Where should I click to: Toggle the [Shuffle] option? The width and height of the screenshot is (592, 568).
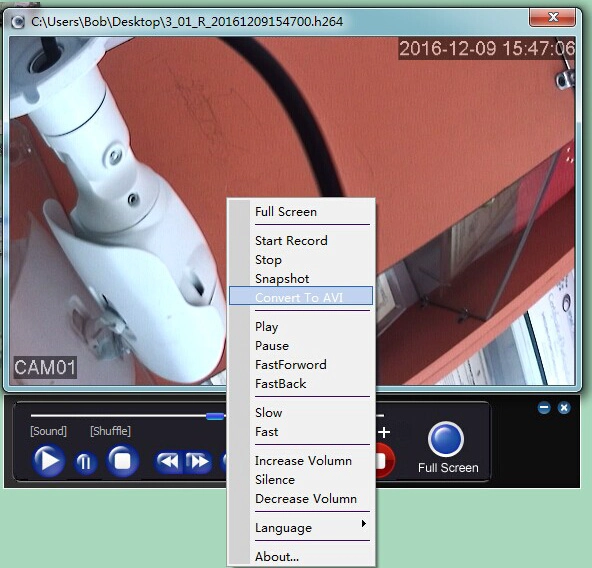110,431
